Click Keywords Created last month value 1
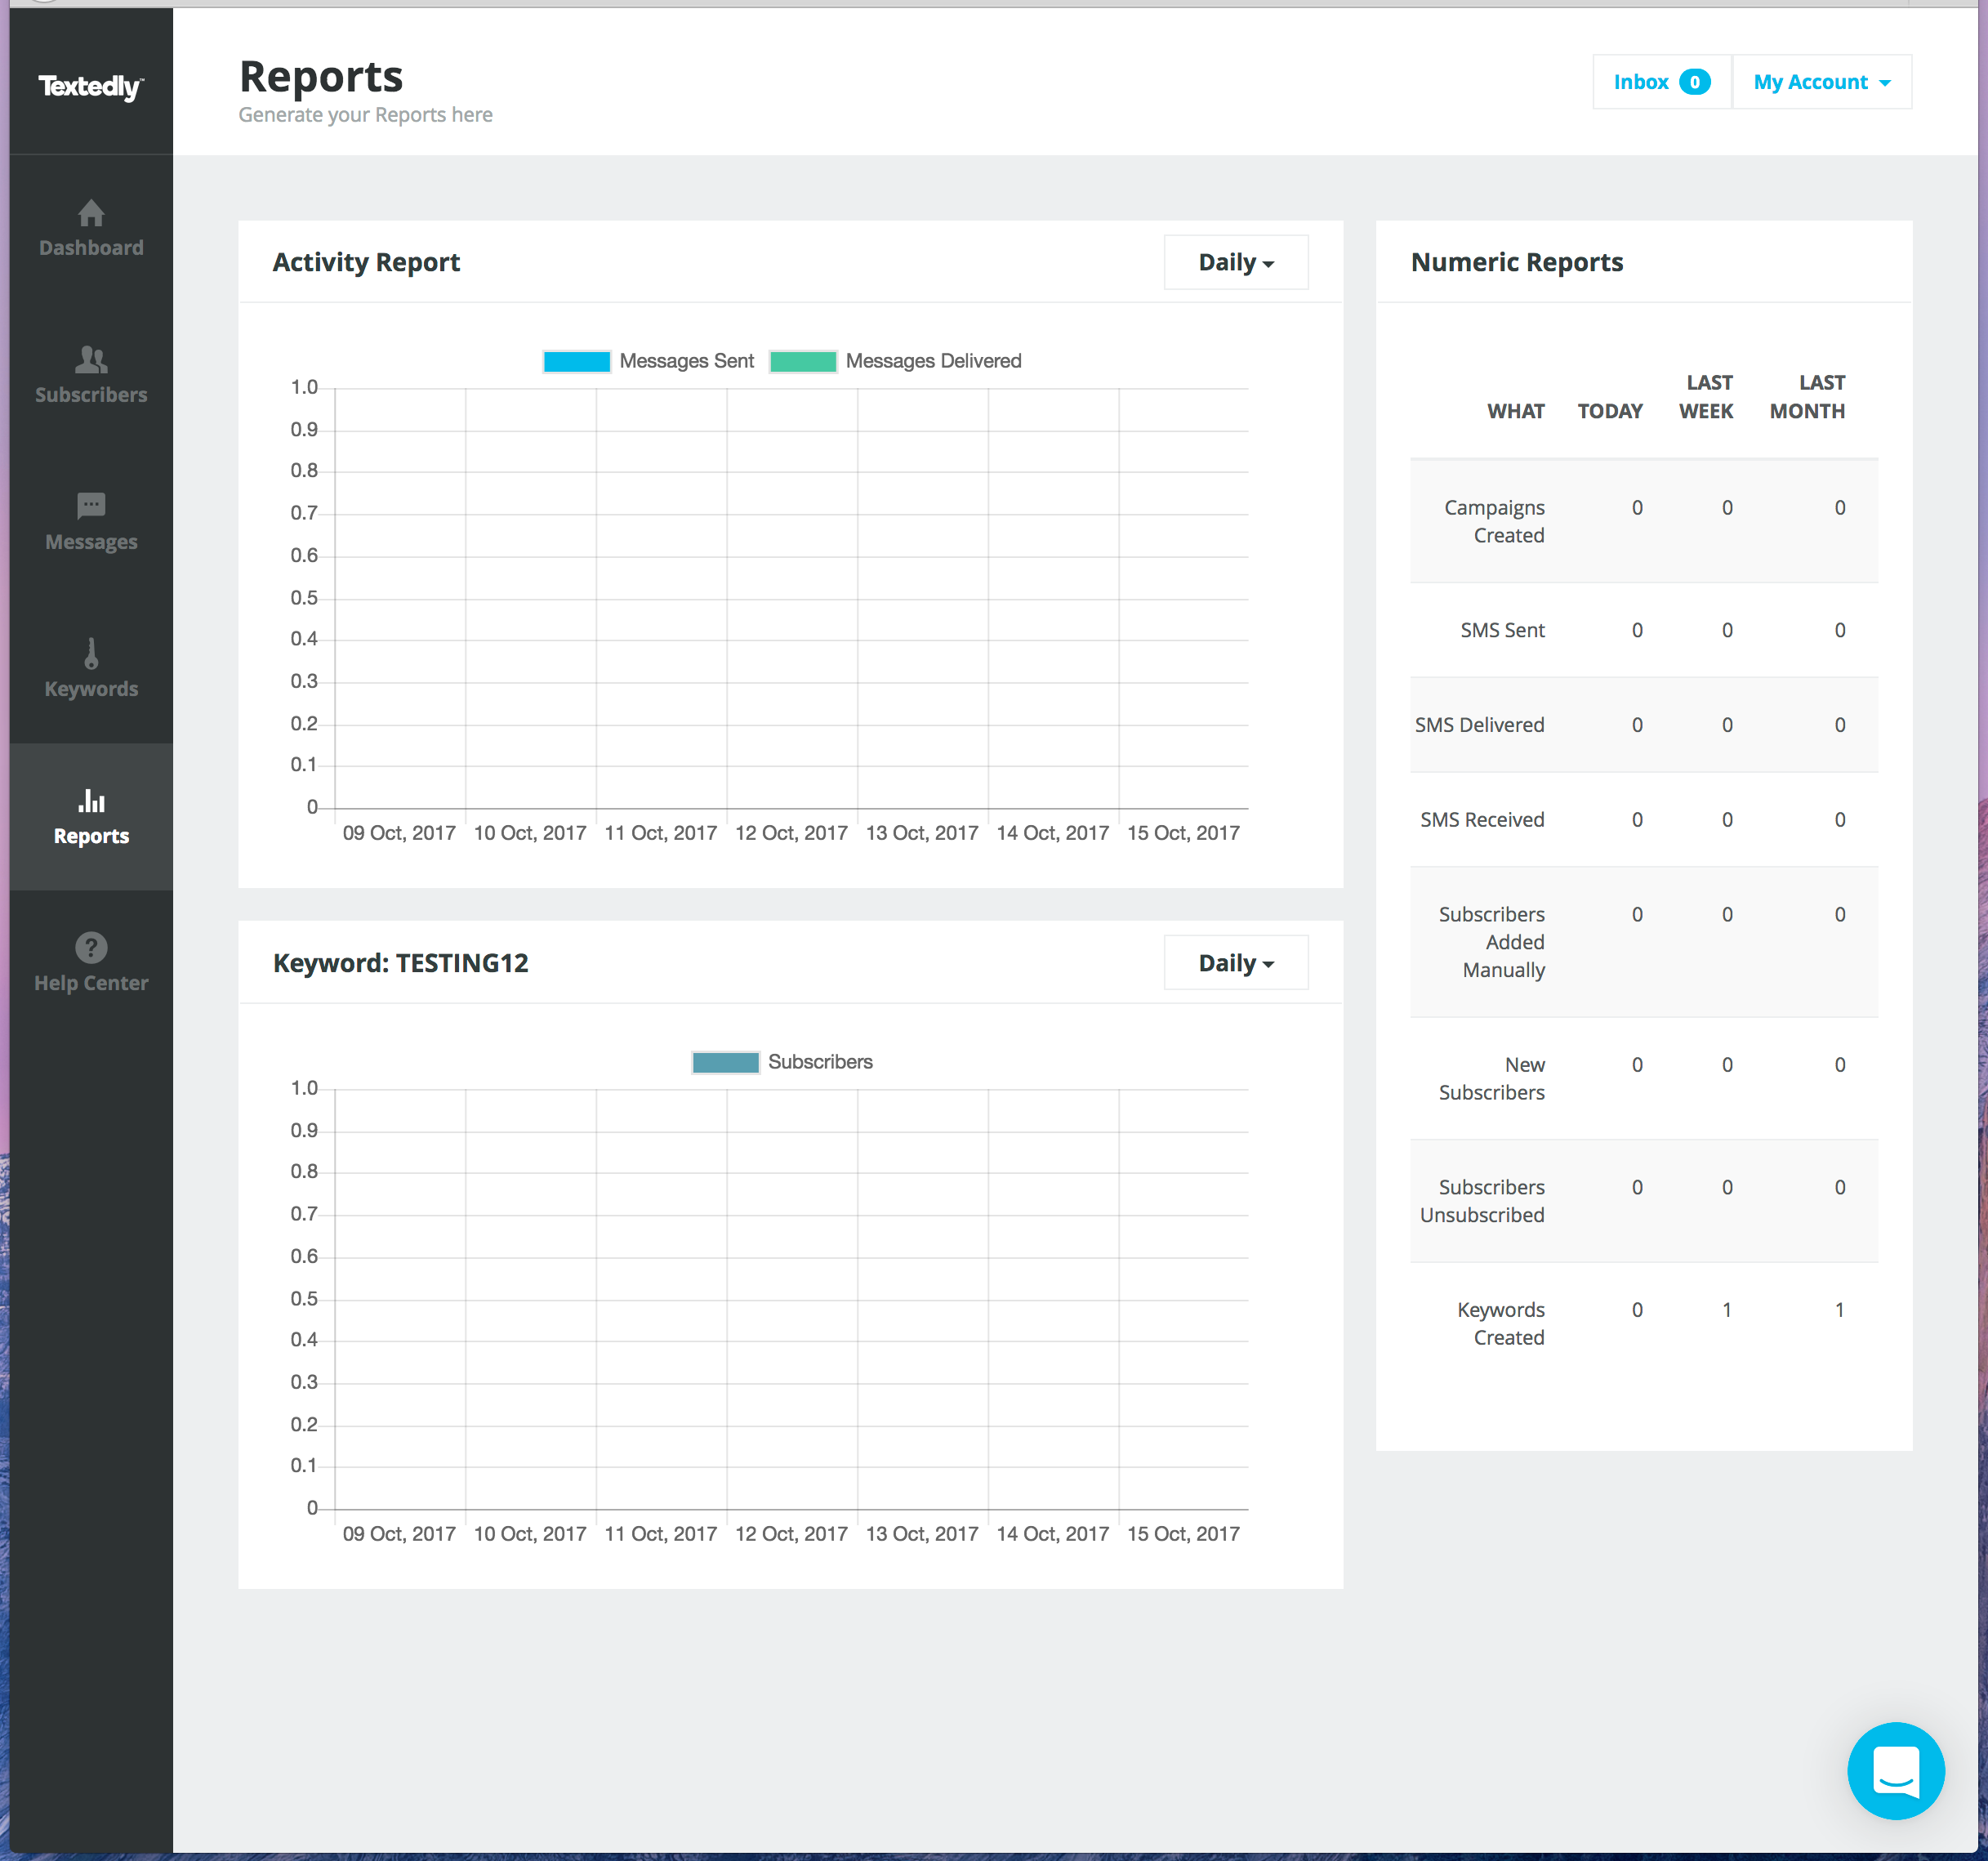Viewport: 1988px width, 1861px height. tap(1839, 1310)
